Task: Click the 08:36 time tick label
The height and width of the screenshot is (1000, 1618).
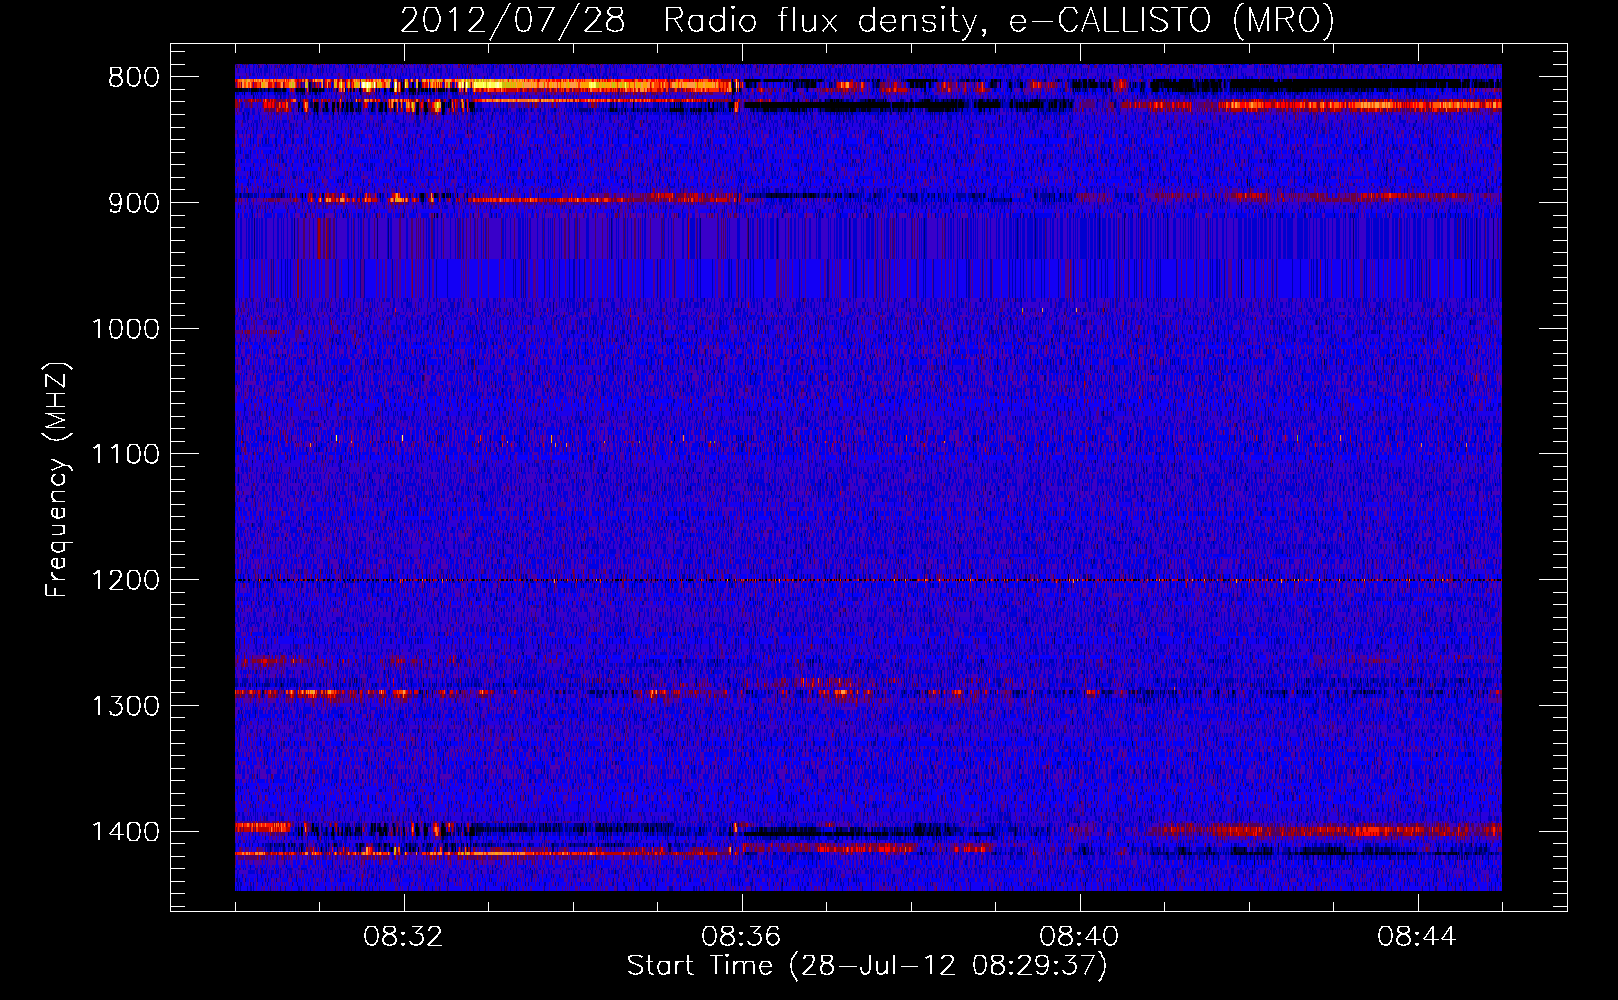Action: tap(741, 937)
